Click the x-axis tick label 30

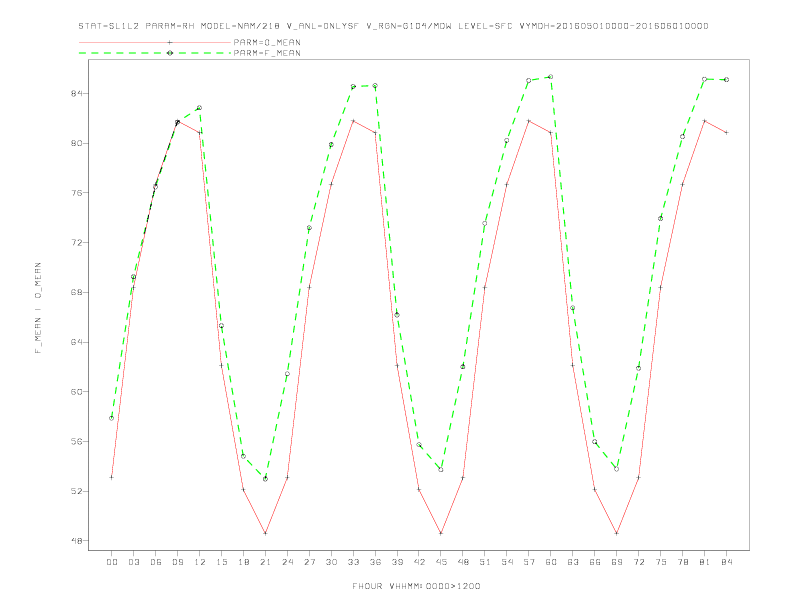pyautogui.click(x=331, y=562)
